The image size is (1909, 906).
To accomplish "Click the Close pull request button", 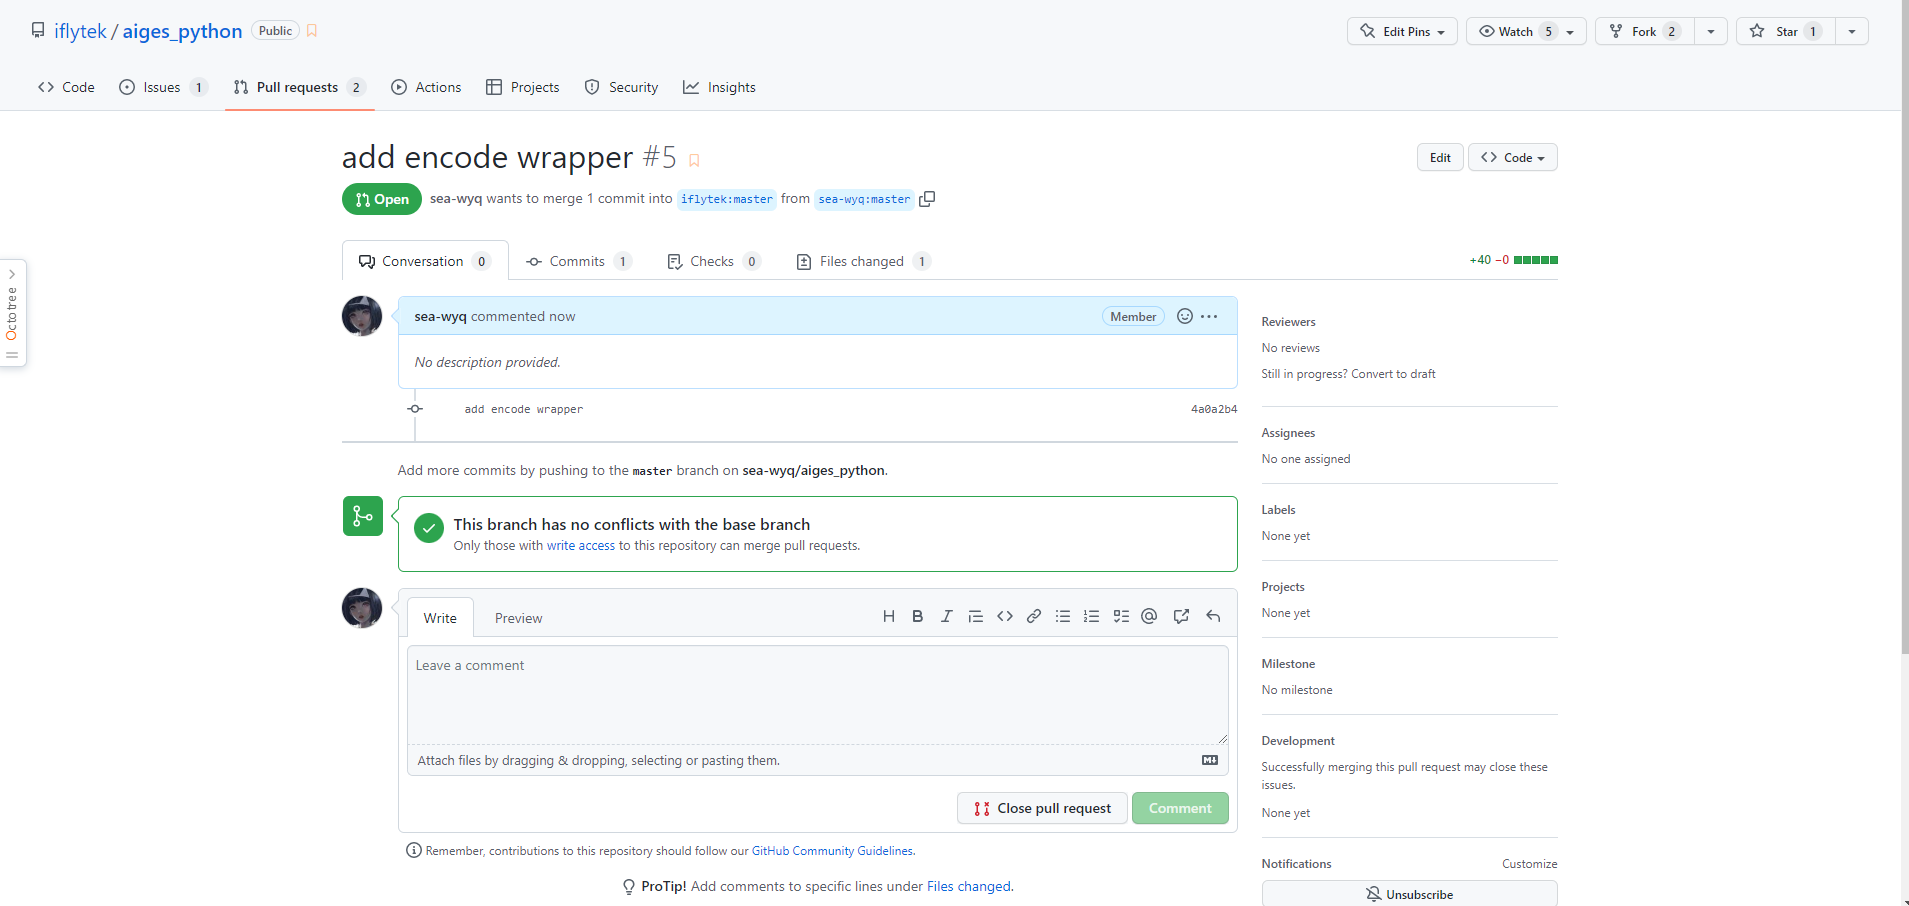I will tap(1042, 808).
